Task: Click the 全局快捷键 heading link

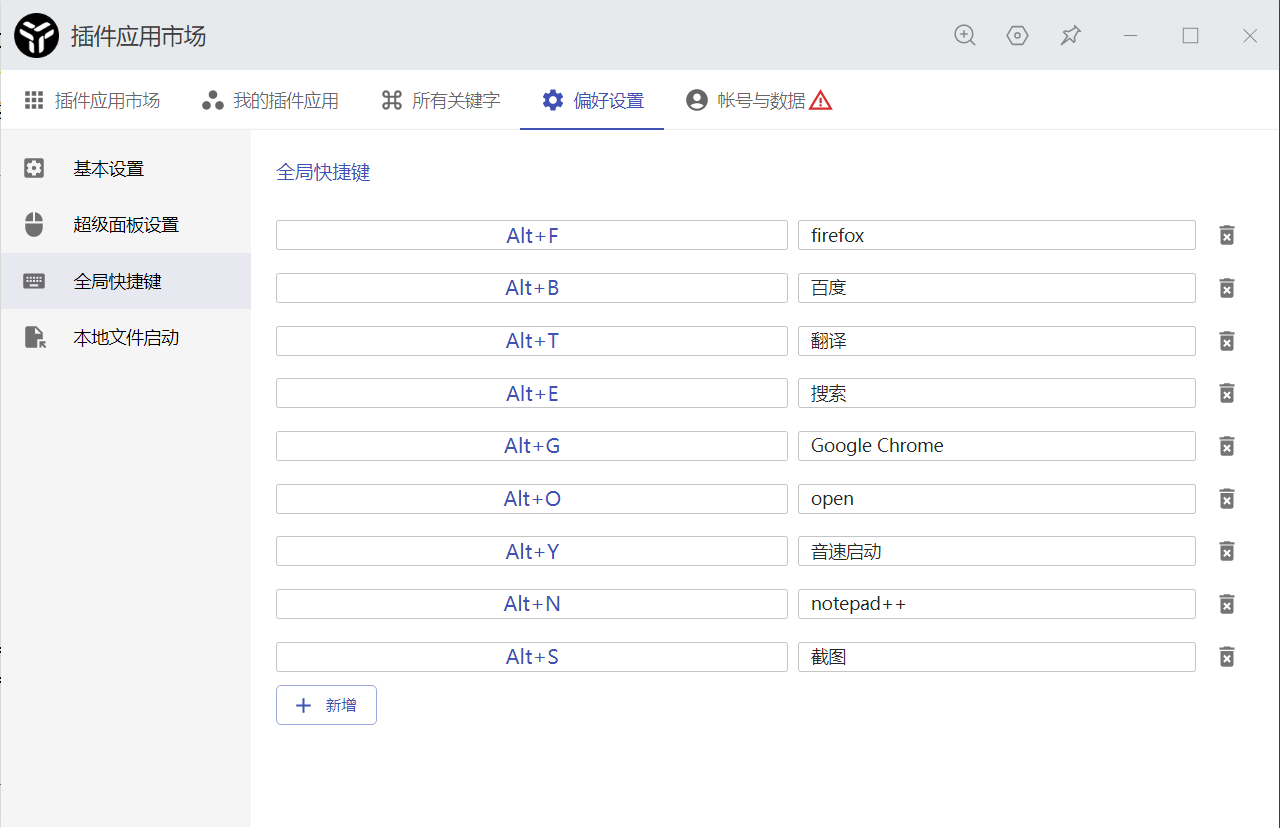Action: pos(322,172)
